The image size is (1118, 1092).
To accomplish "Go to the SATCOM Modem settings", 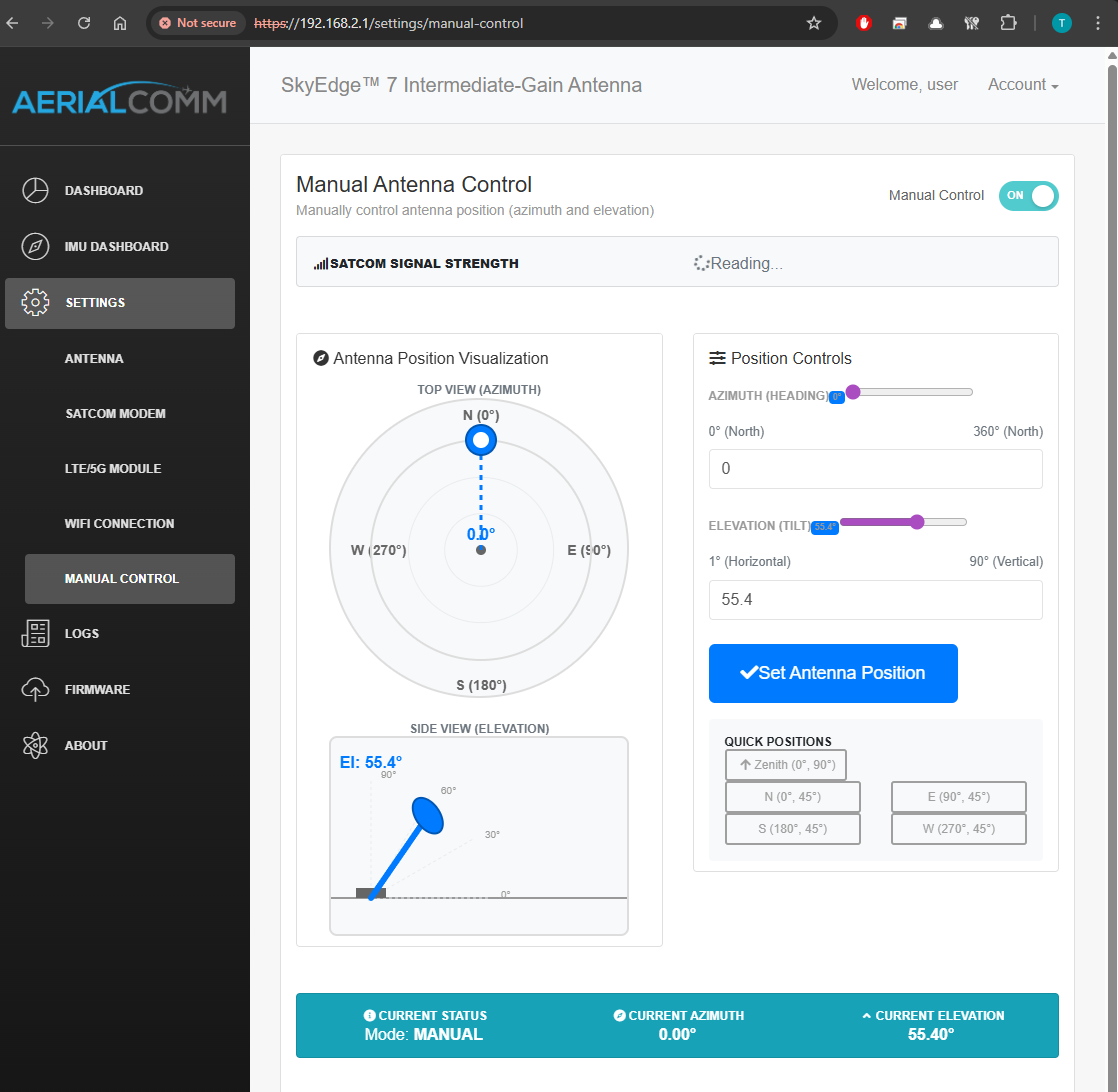I will [115, 413].
